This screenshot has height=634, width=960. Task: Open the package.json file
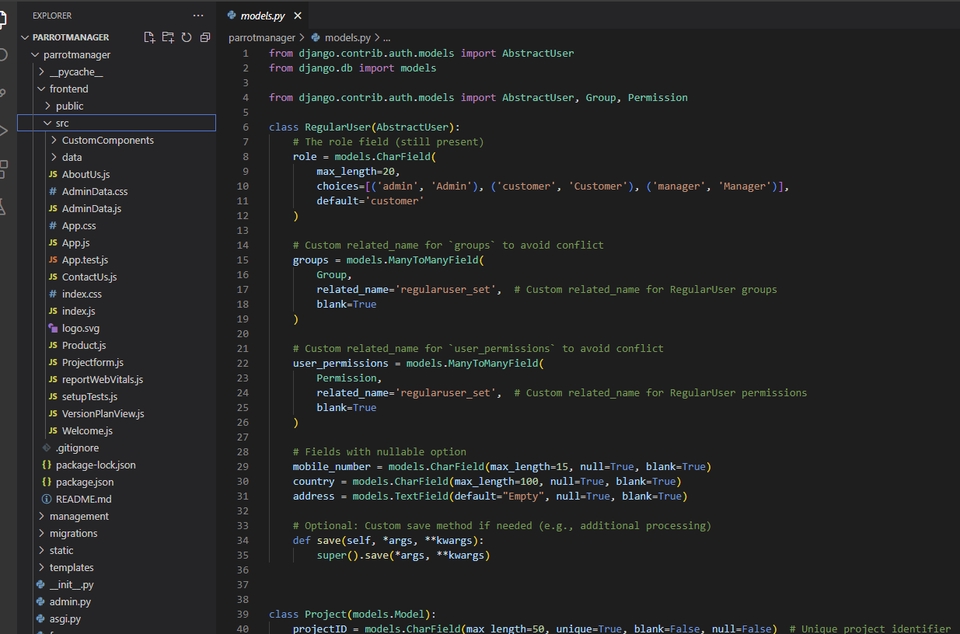coord(84,482)
